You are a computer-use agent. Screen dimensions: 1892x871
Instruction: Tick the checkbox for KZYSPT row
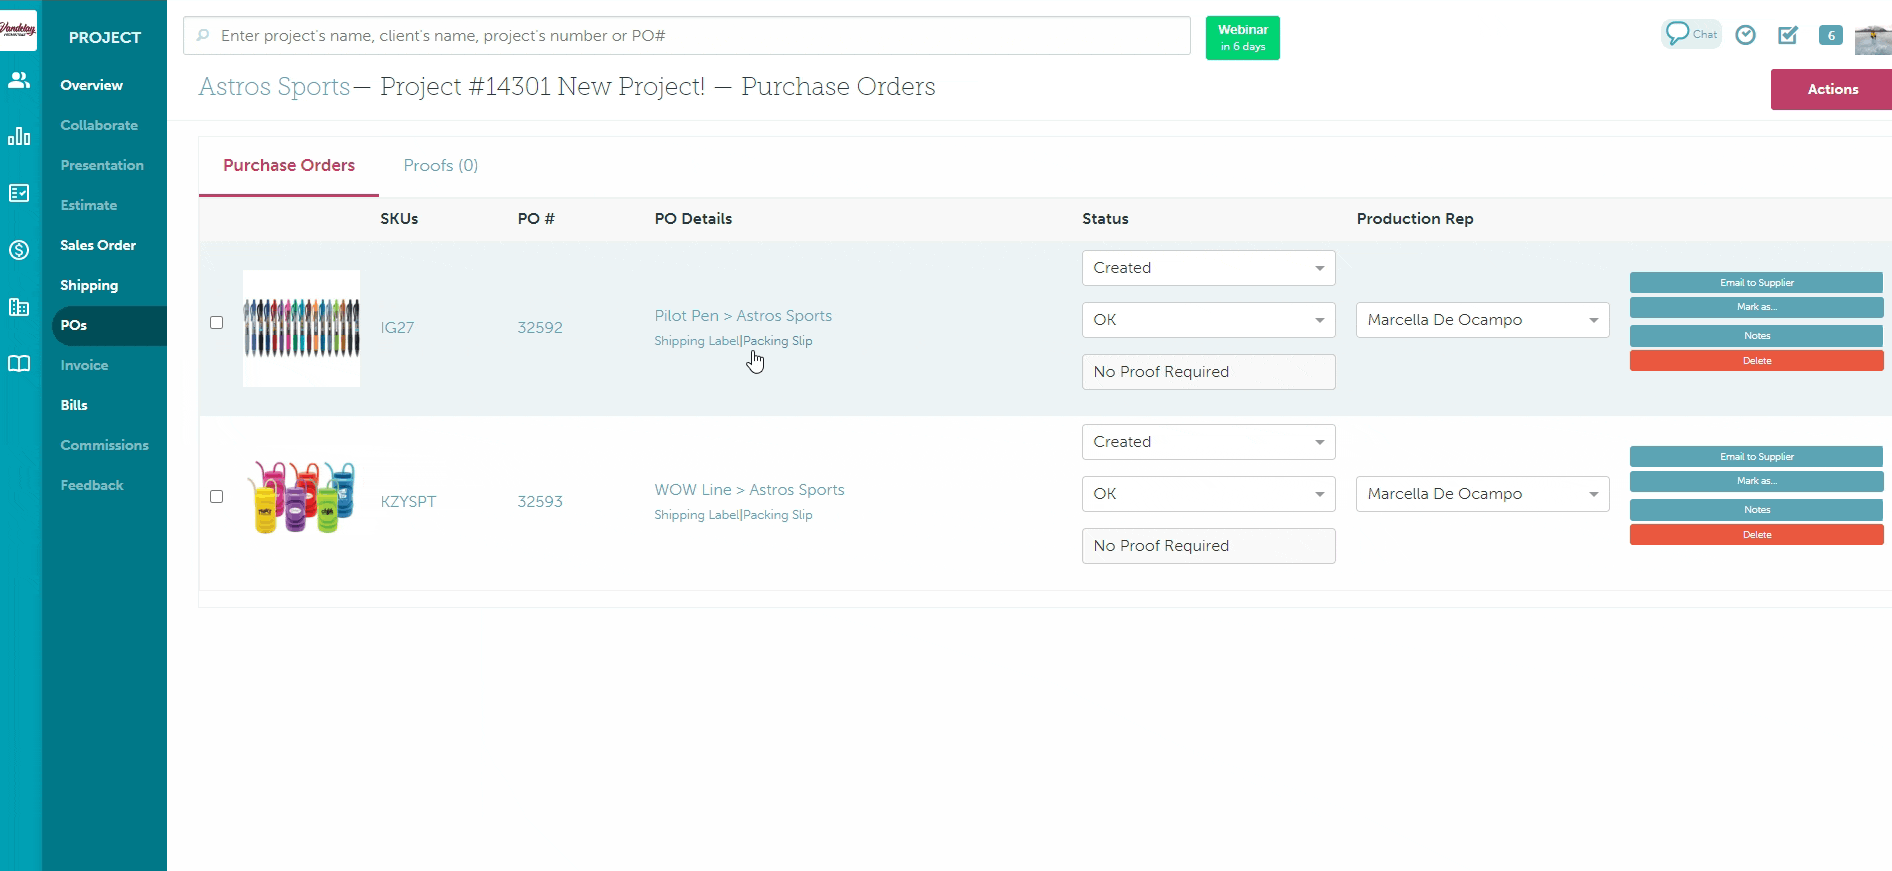point(216,496)
